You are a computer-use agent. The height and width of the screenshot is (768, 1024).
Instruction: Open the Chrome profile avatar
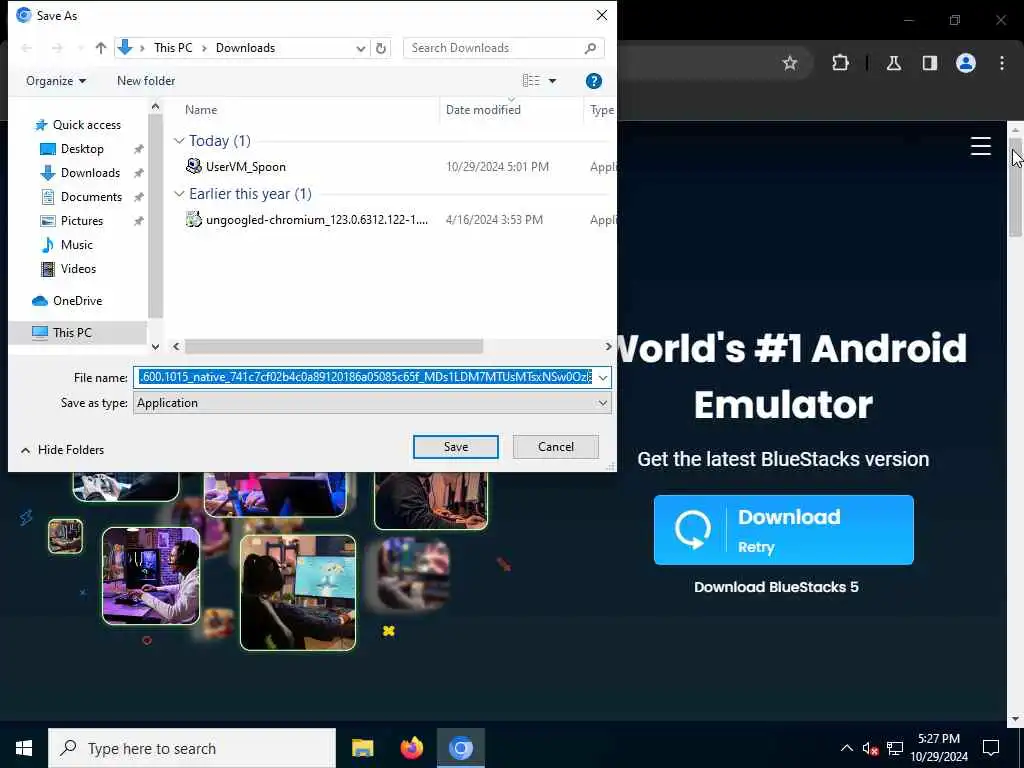coord(966,63)
